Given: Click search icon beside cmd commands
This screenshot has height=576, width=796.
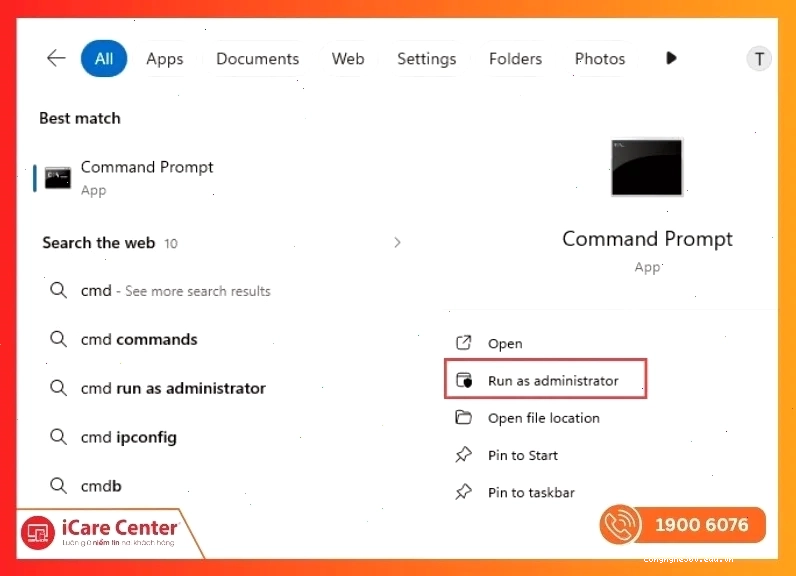Looking at the screenshot, I should [58, 339].
